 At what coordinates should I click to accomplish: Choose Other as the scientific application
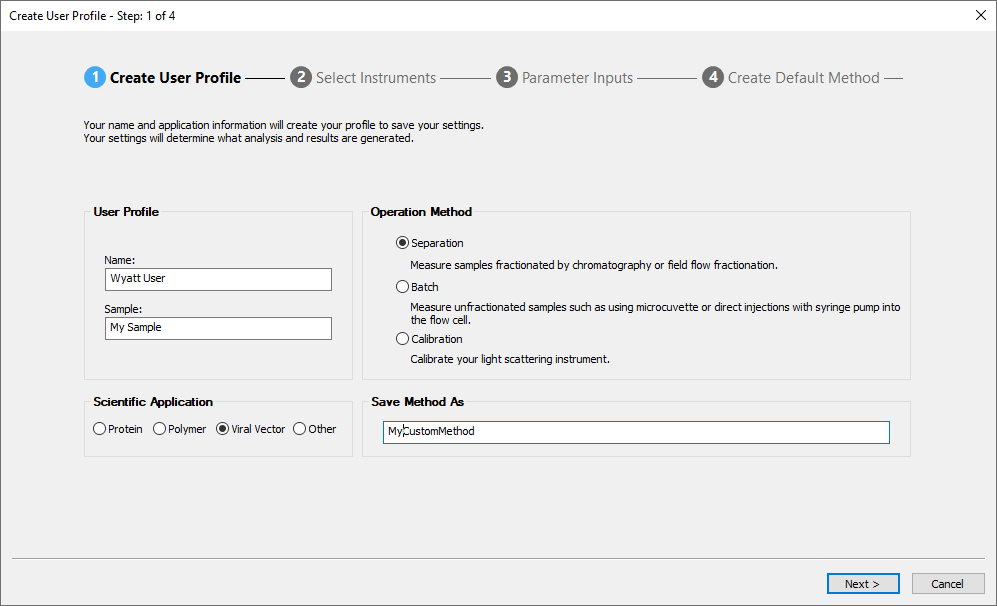click(299, 429)
